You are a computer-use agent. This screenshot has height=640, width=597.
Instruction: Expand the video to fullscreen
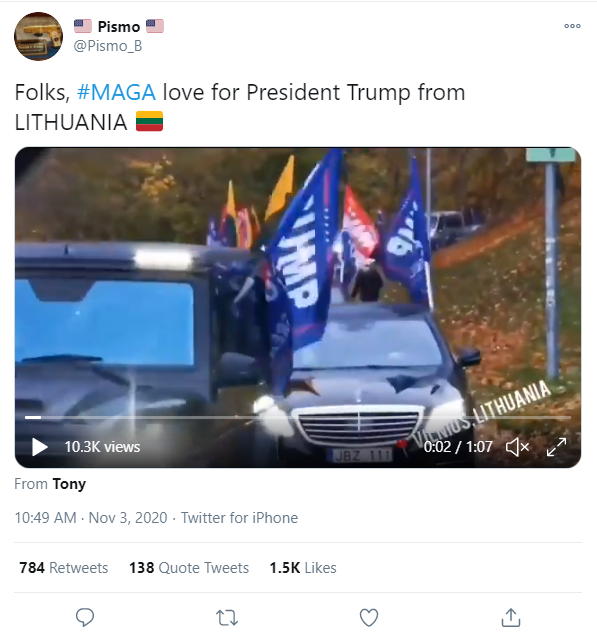(556, 447)
